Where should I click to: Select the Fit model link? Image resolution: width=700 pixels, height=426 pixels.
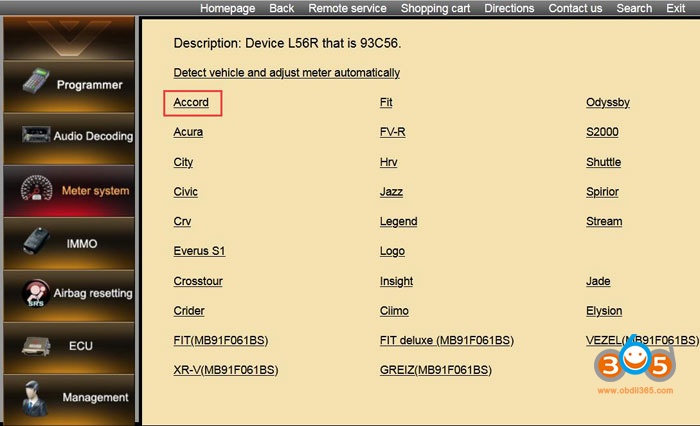386,102
